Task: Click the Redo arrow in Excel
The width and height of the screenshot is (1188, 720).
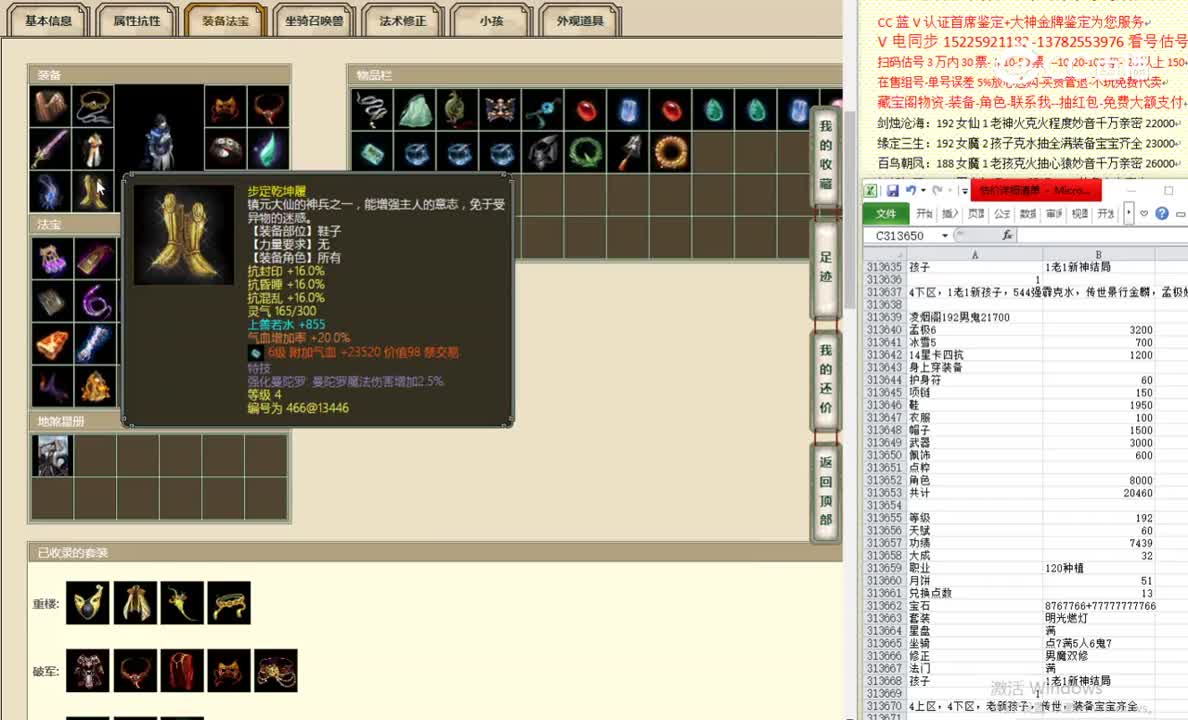Action: point(938,190)
